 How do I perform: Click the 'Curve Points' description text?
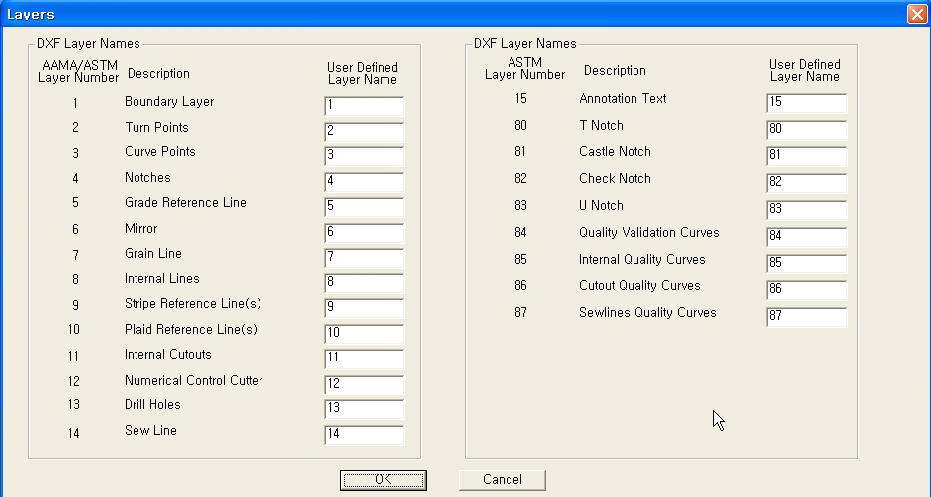[x=160, y=151]
